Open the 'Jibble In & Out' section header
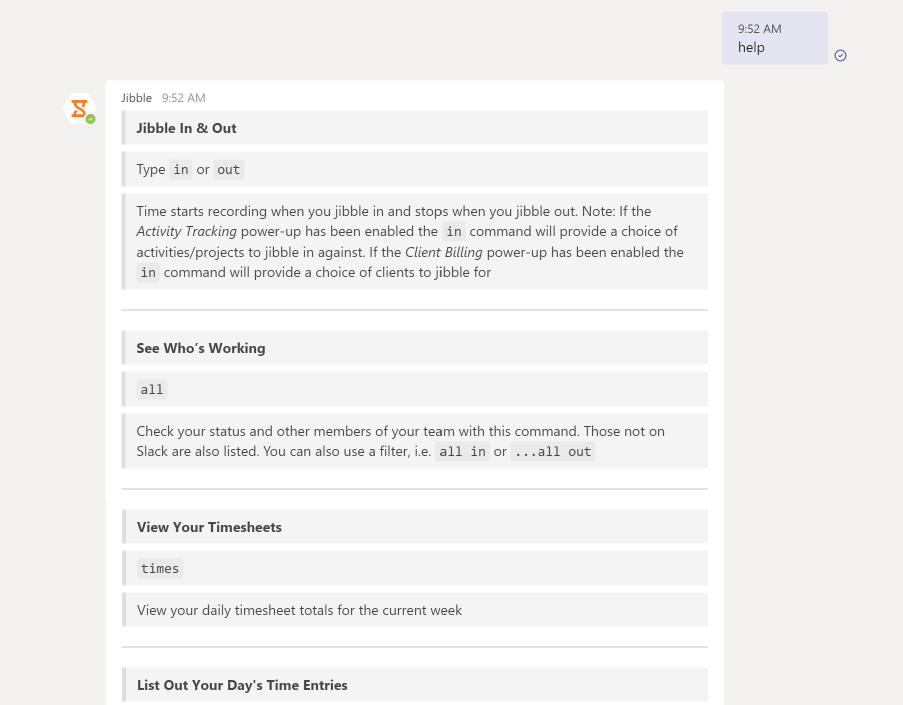 click(186, 128)
